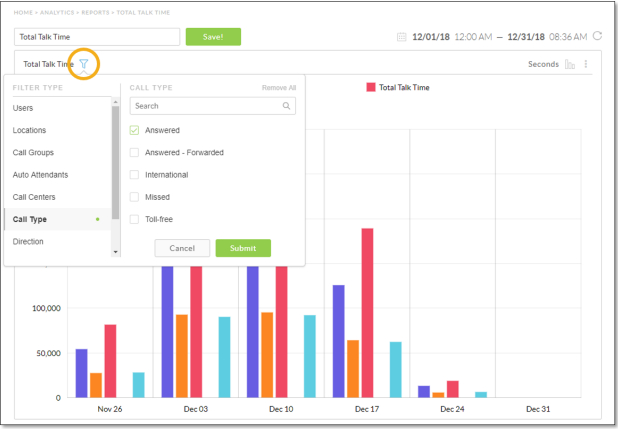This screenshot has width=618, height=429.
Task: Pick Call Centers filter type
Action: point(34,197)
